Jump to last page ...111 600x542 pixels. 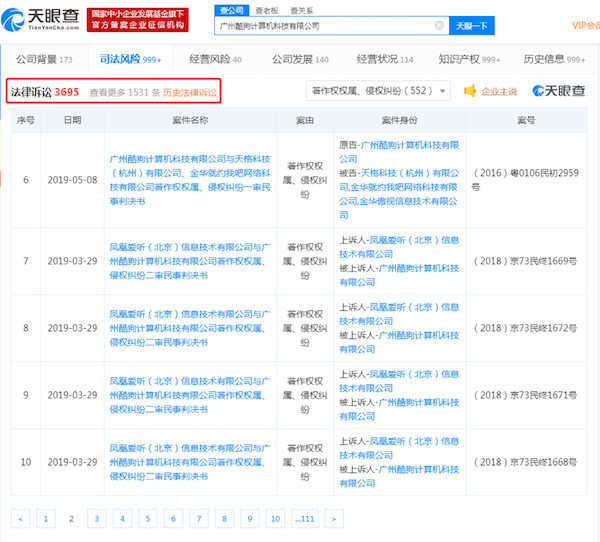(x=305, y=519)
